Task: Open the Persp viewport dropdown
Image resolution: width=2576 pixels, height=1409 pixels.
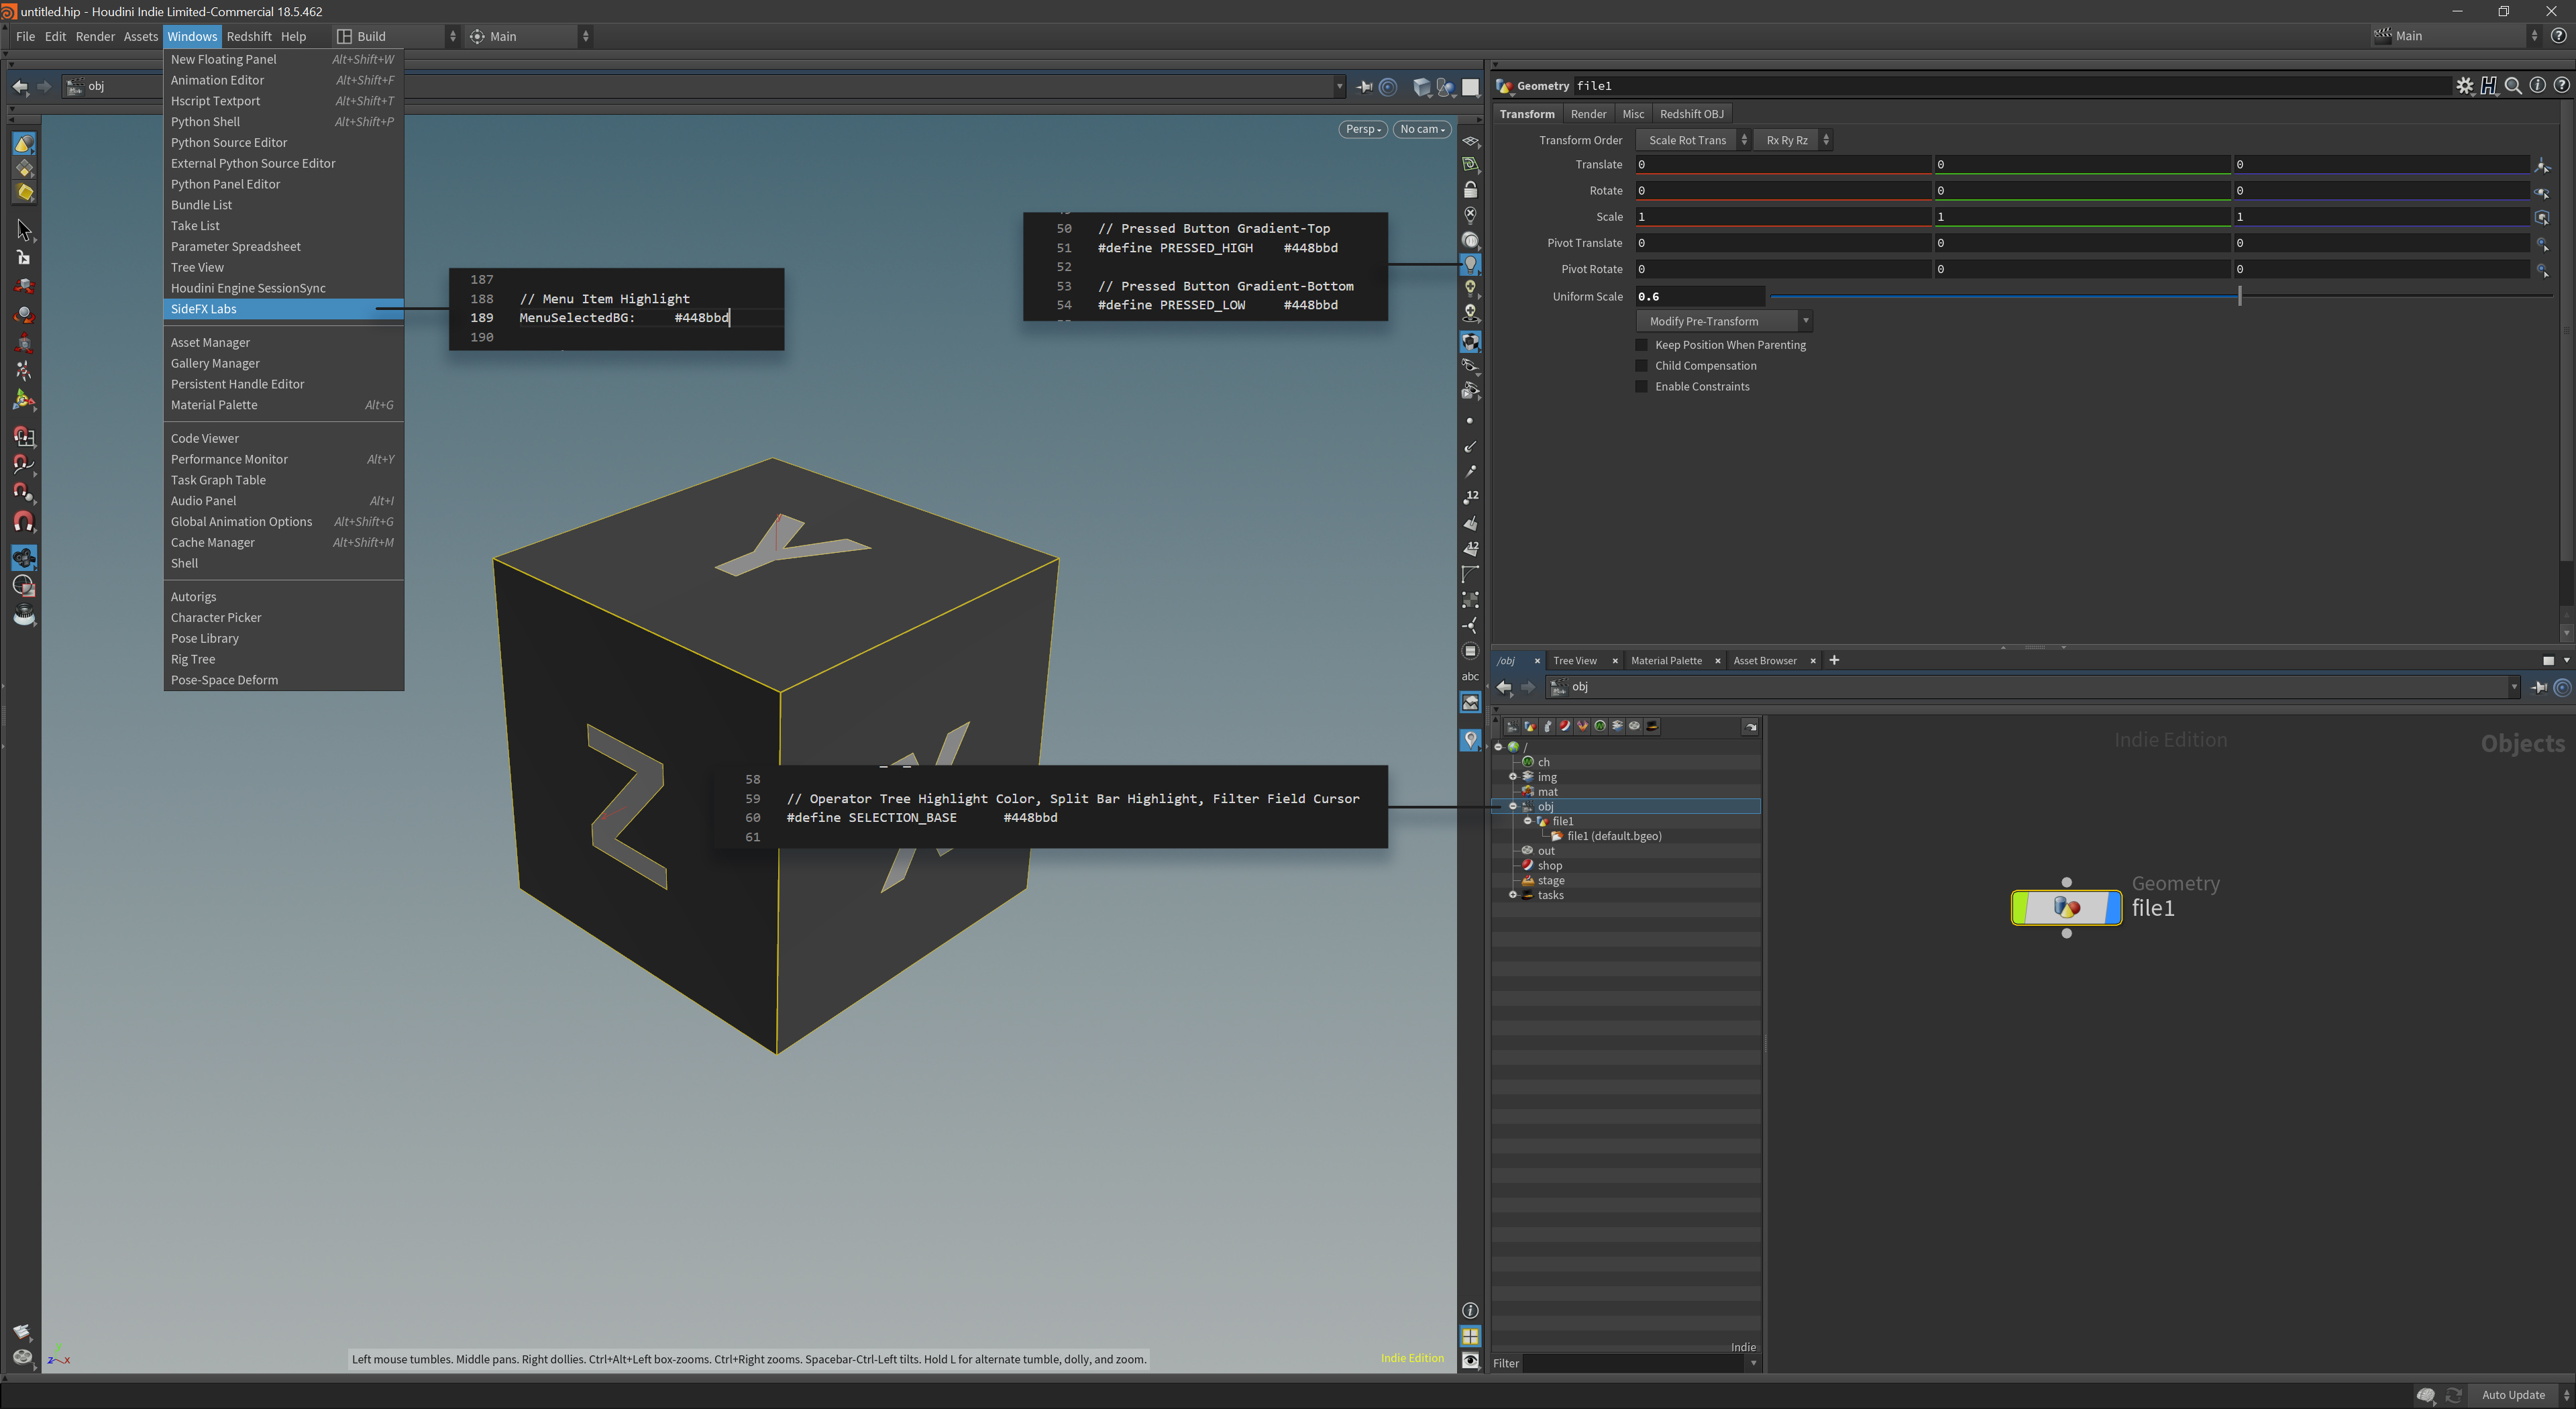Action: click(x=1362, y=129)
